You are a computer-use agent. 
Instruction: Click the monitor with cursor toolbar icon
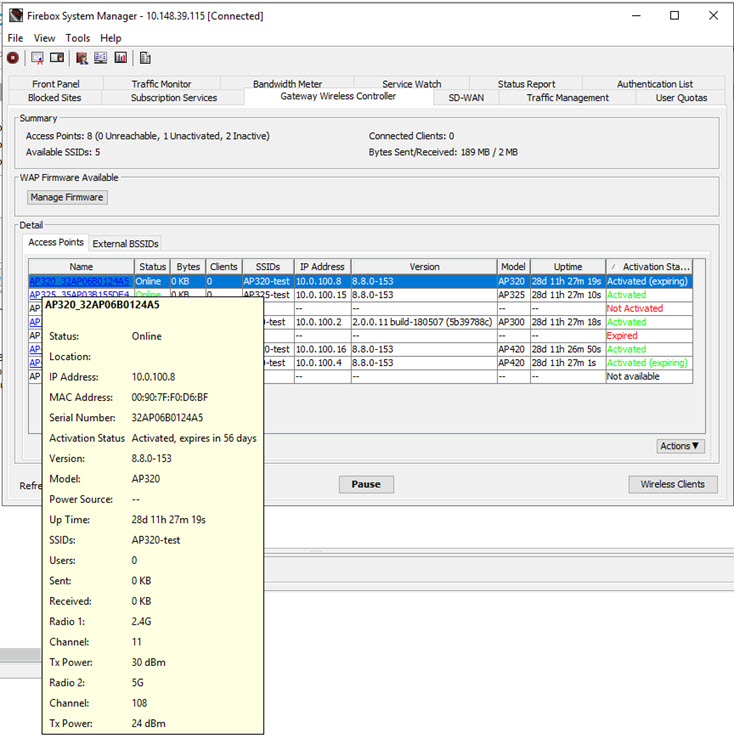(x=37, y=58)
